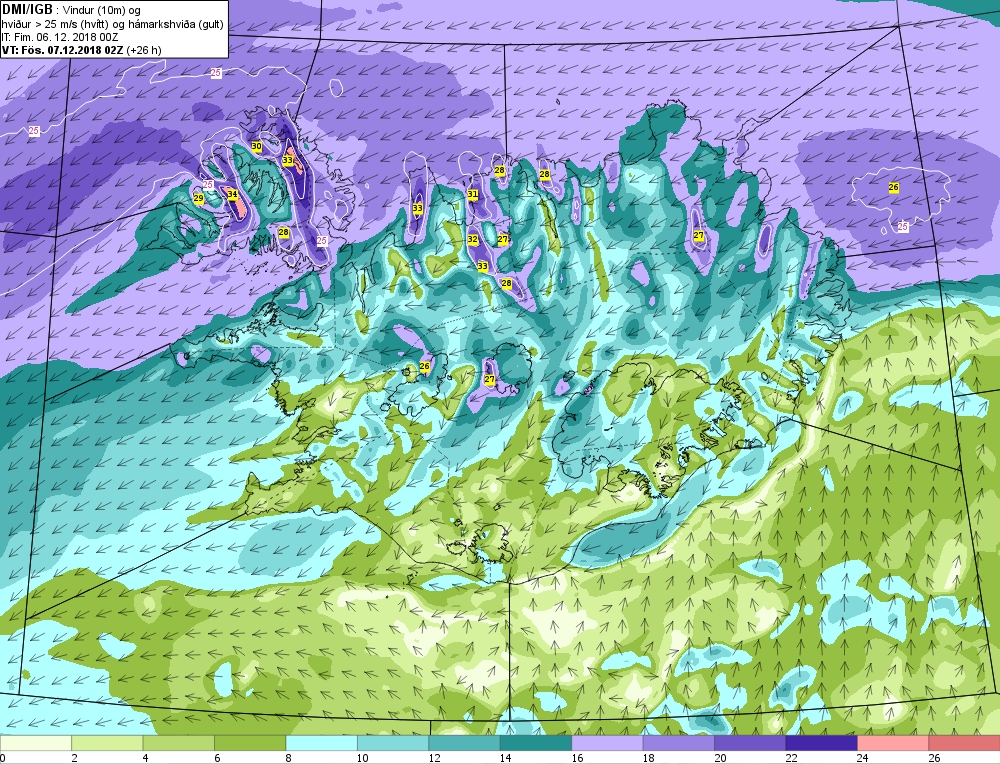Select the yellow gust label '31'

click(473, 194)
